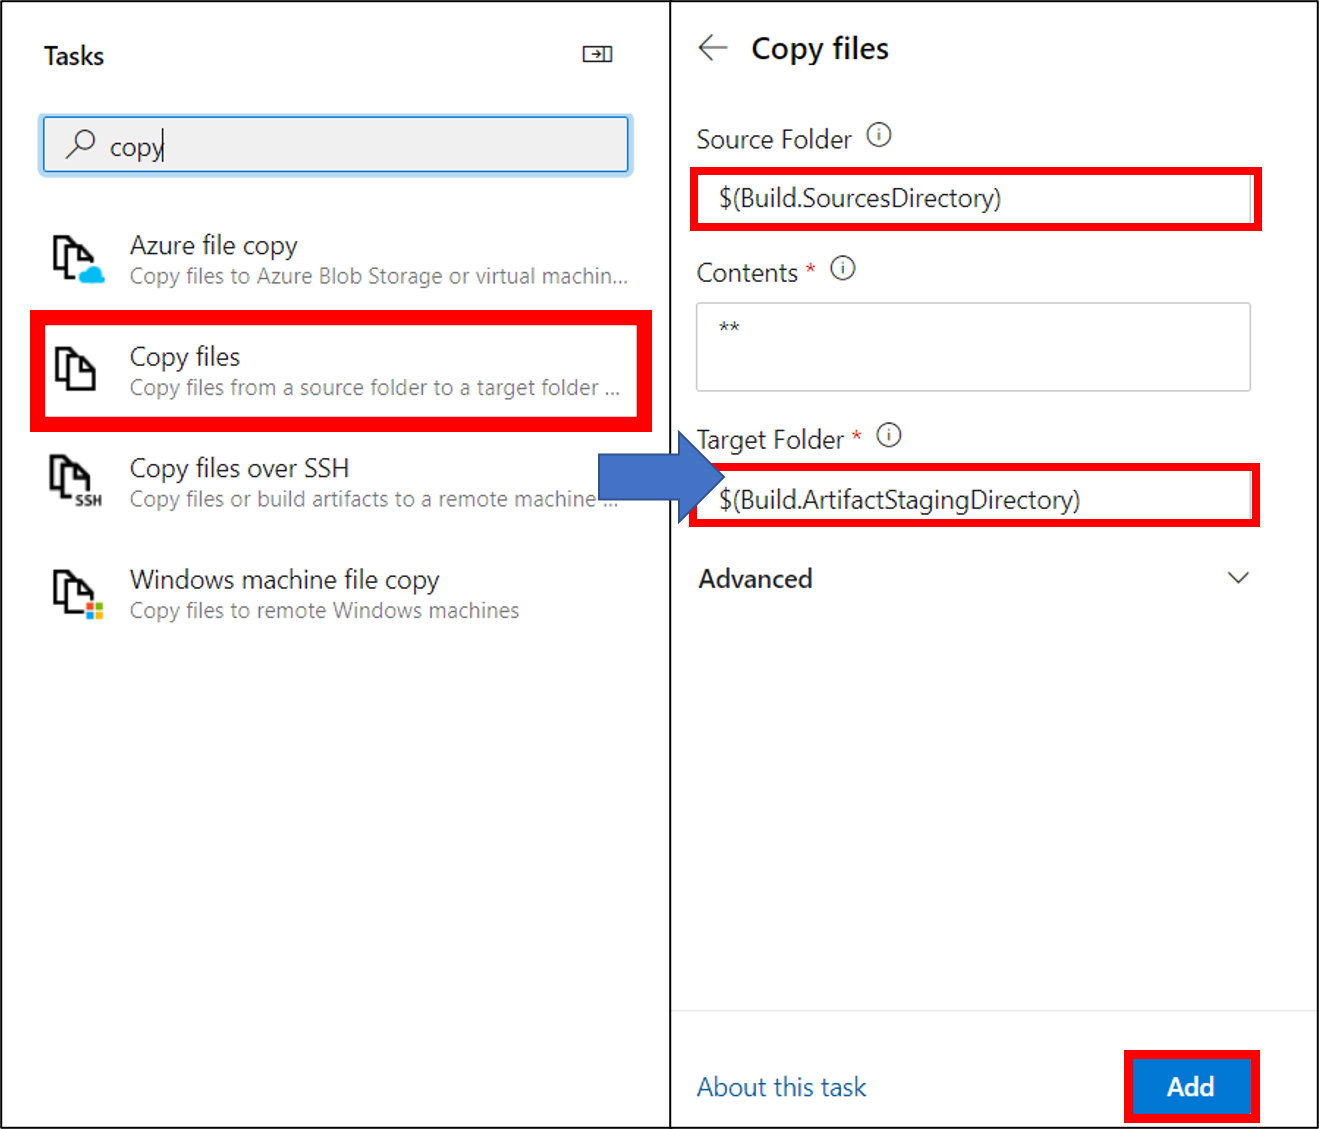Select Copy files over SSH entry
The width and height of the screenshot is (1319, 1129).
pos(239,468)
